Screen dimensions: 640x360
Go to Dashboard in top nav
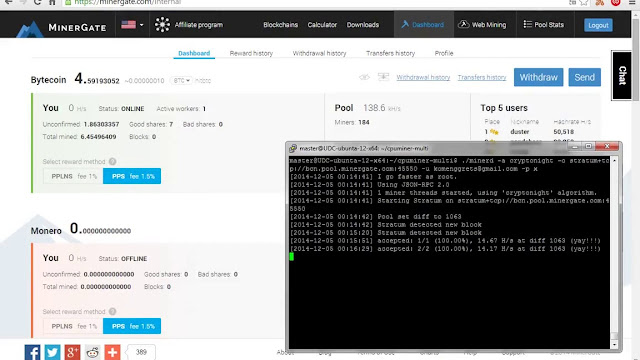click(x=424, y=24)
